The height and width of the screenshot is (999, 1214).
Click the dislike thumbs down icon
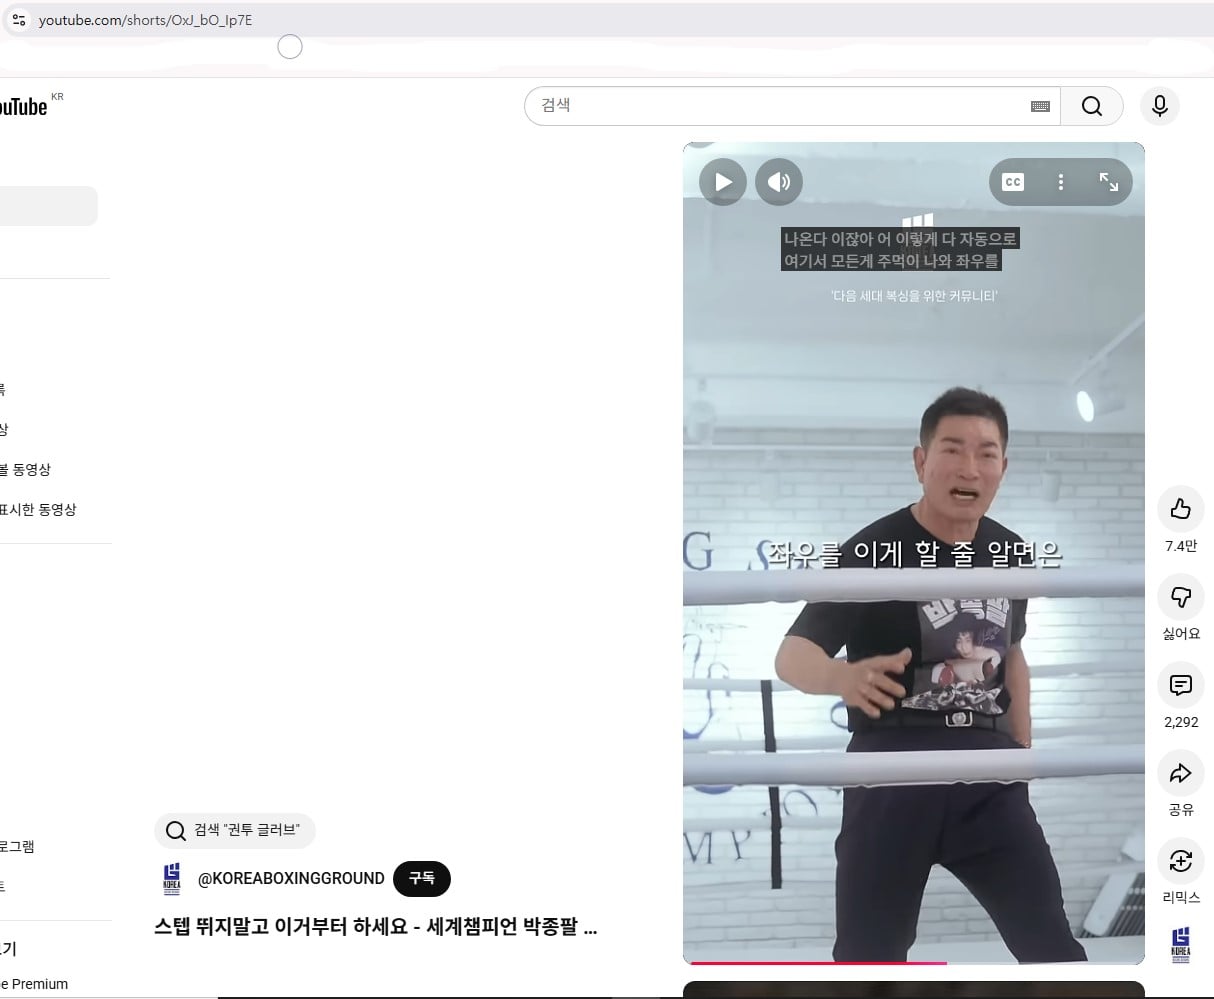coord(1180,597)
